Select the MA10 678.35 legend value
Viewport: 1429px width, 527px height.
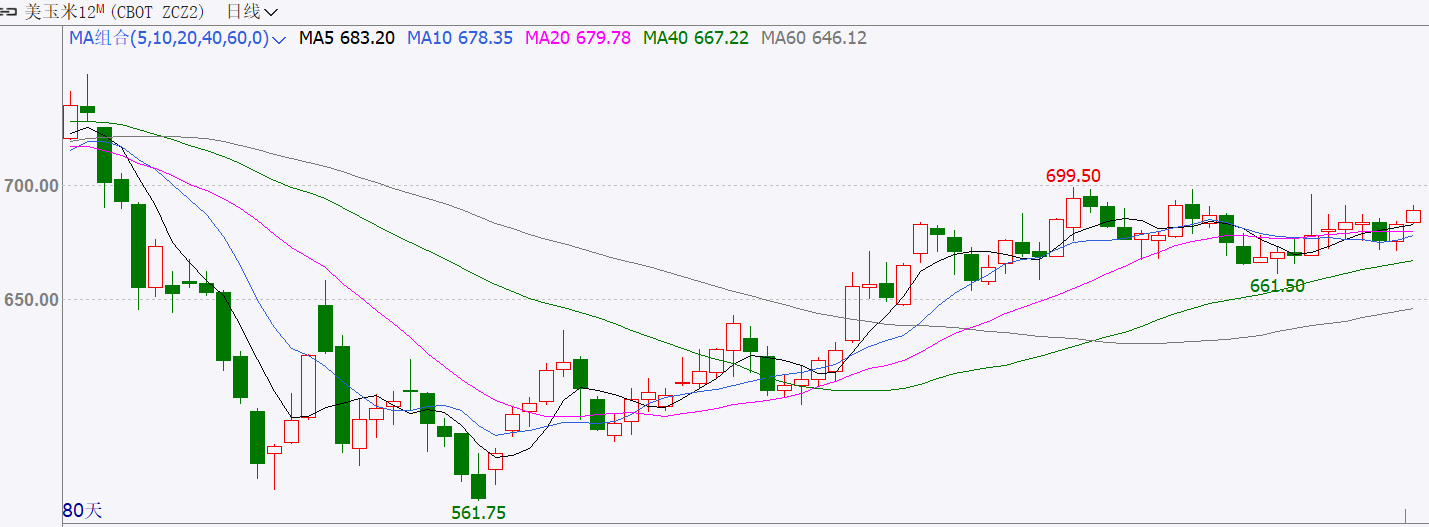point(460,38)
